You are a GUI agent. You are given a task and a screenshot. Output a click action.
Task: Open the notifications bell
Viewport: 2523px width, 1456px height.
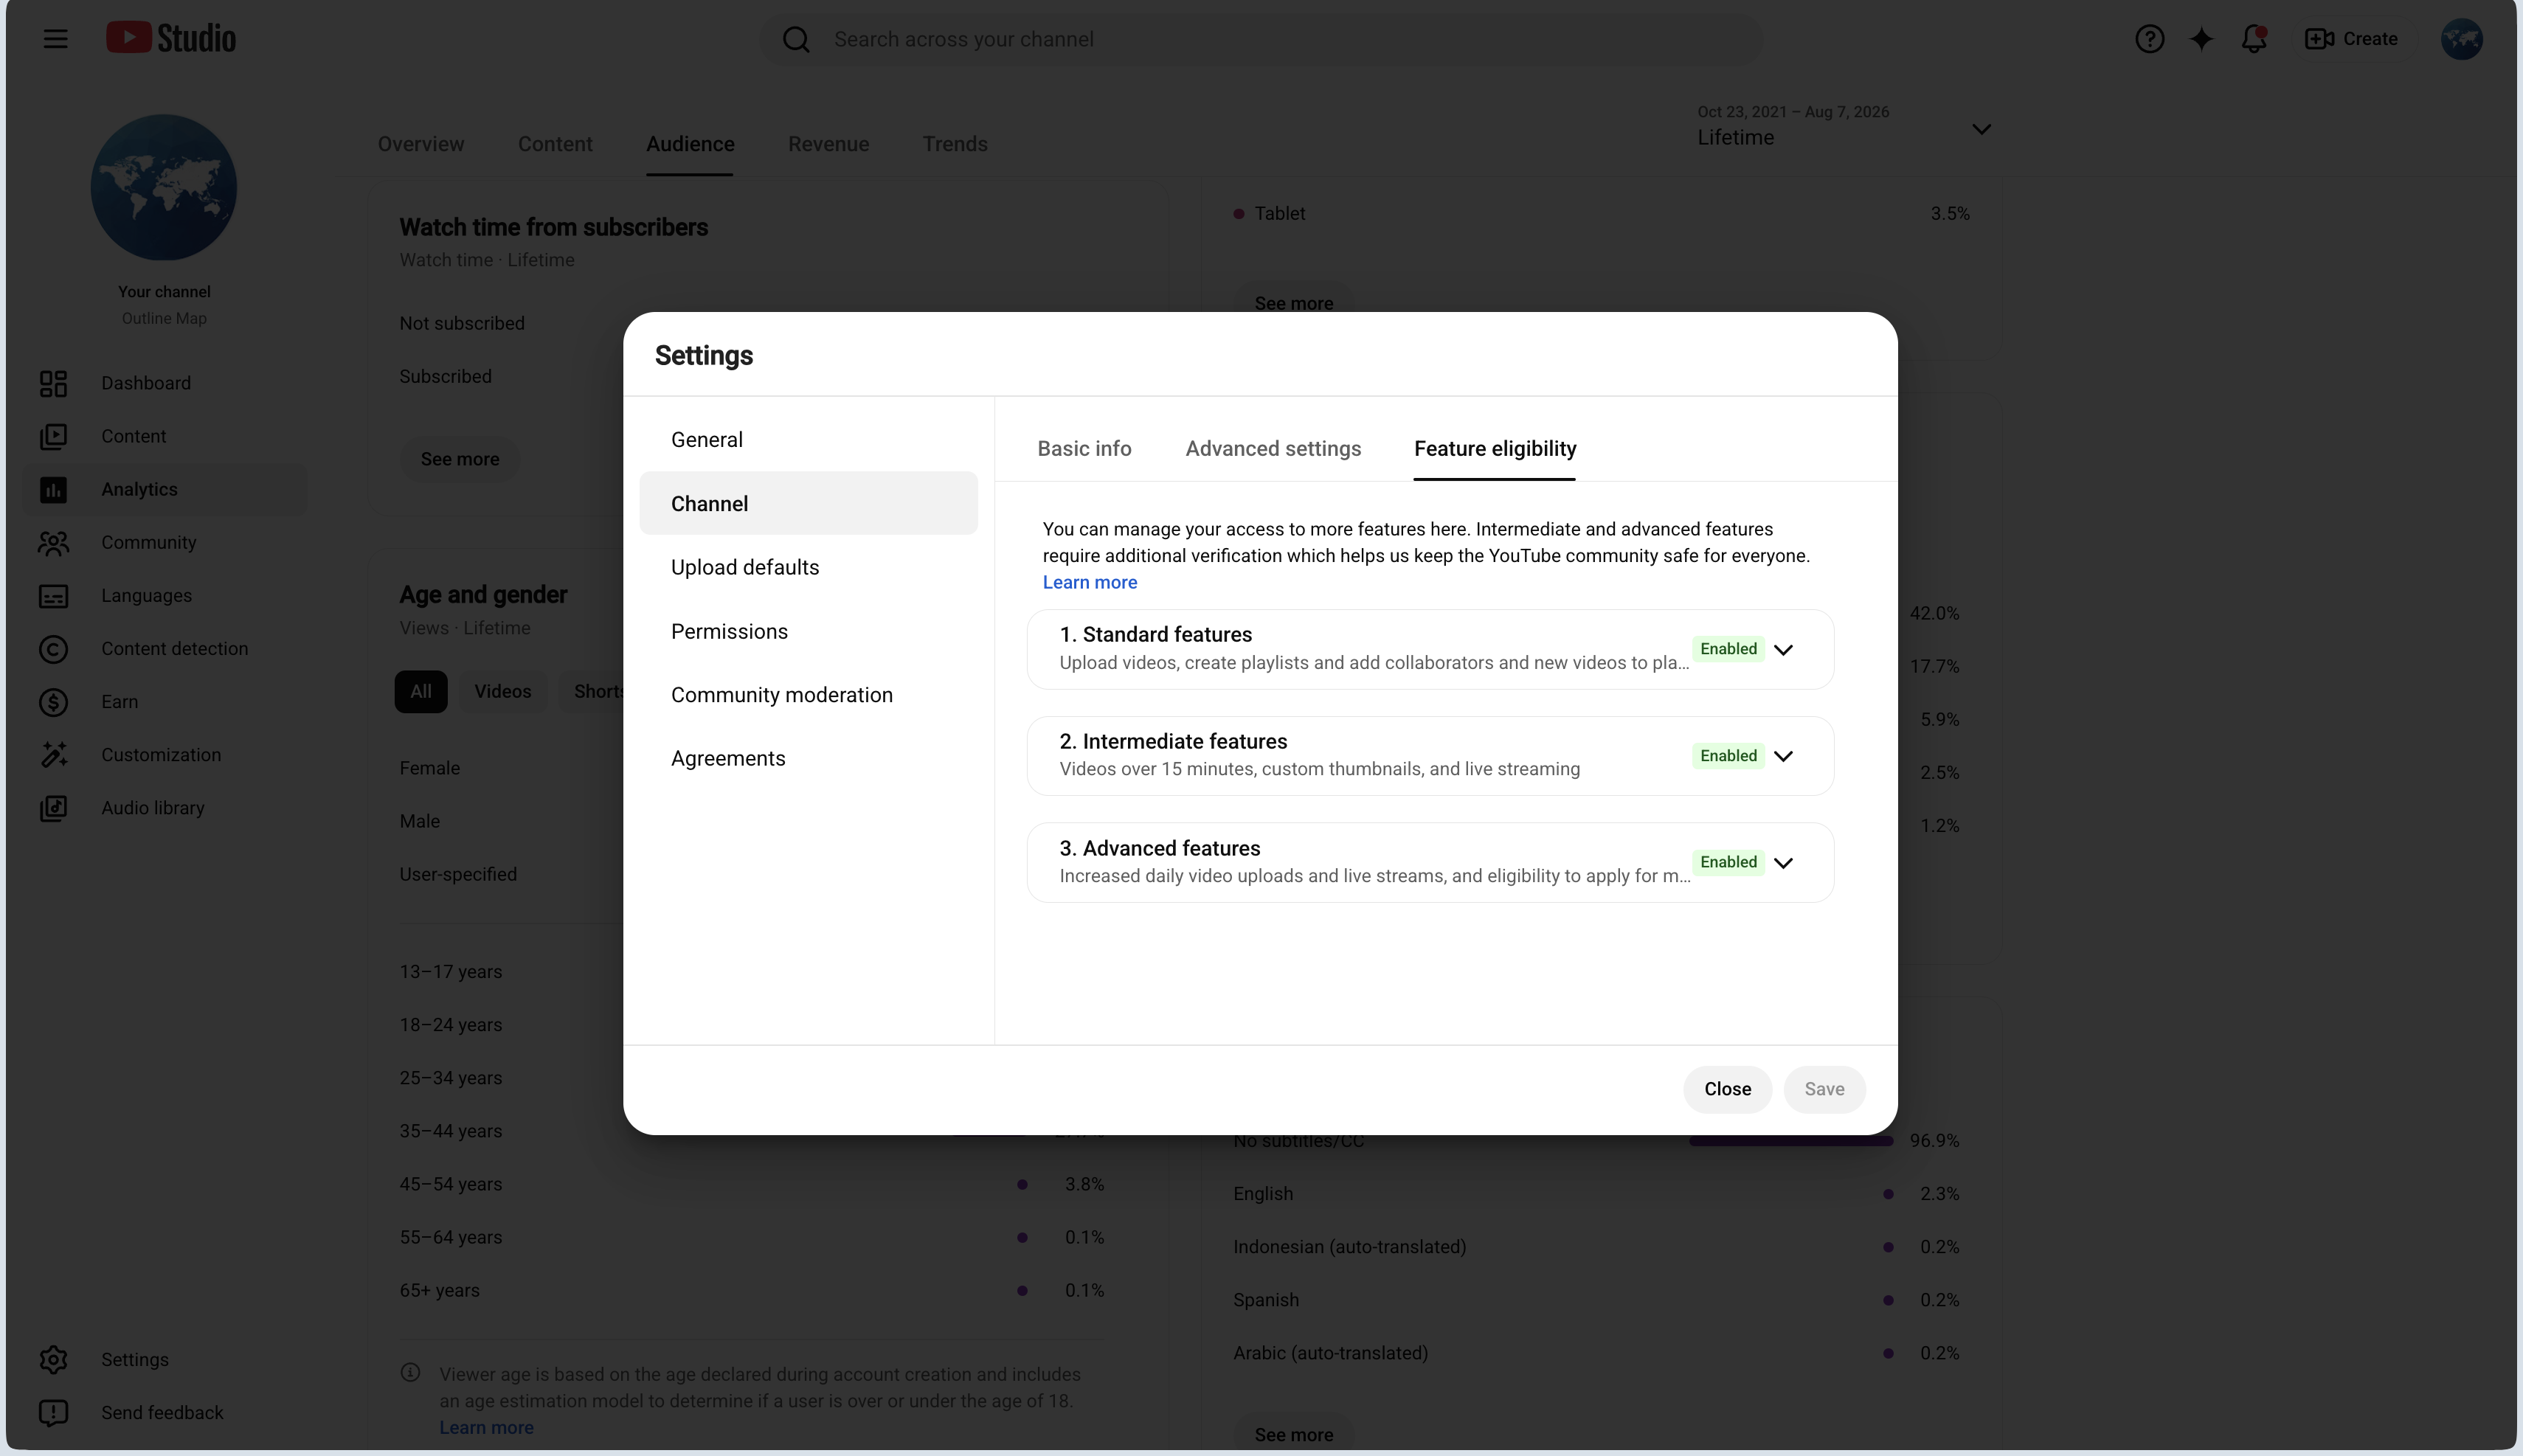[2254, 39]
